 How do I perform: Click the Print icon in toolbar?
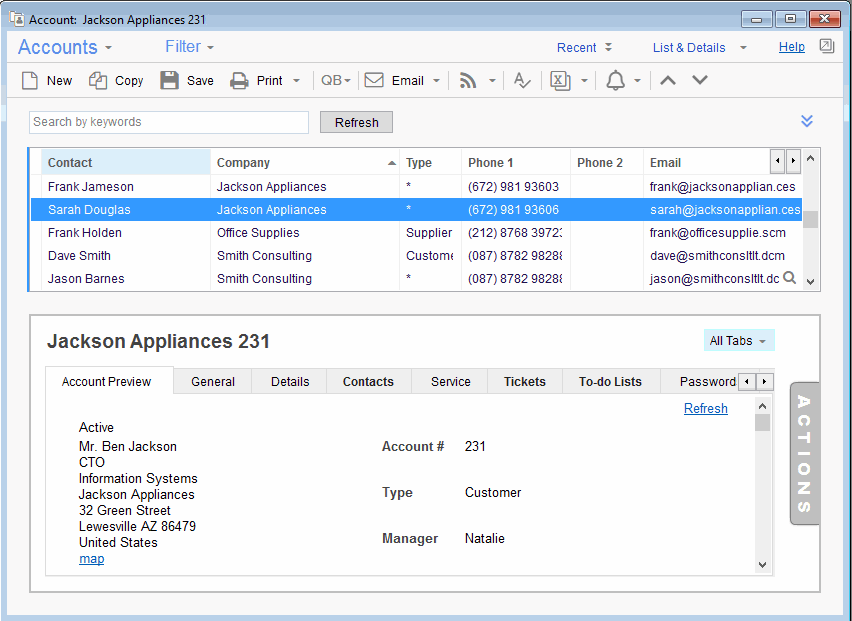(x=239, y=81)
